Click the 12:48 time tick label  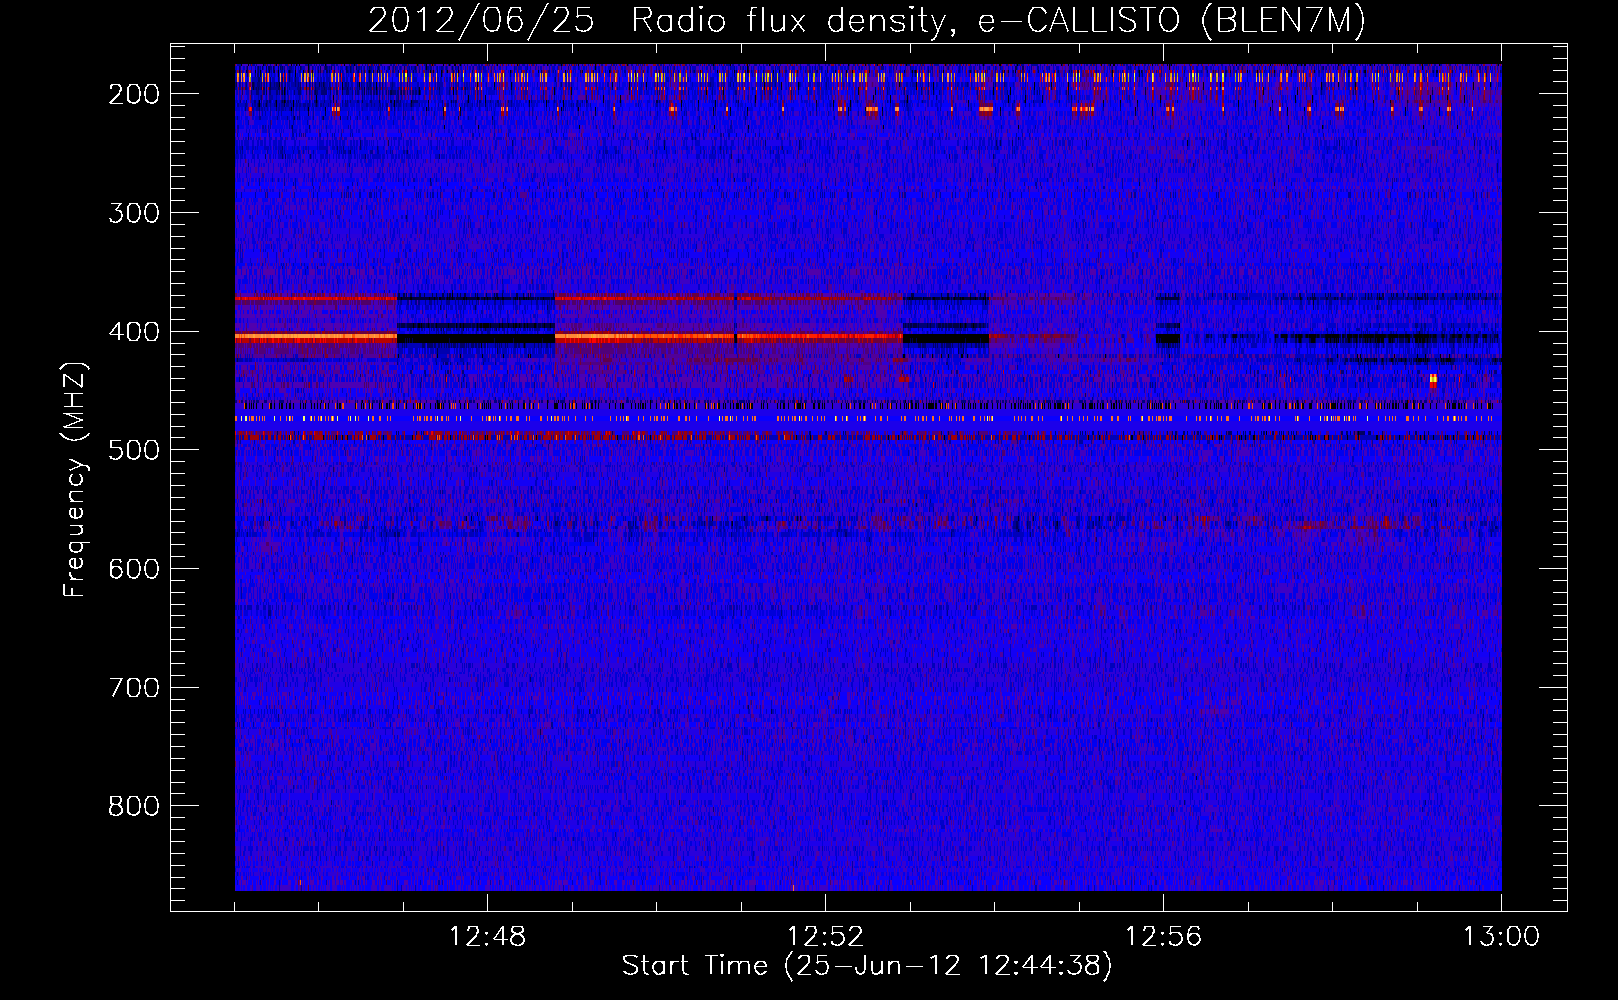(487, 937)
